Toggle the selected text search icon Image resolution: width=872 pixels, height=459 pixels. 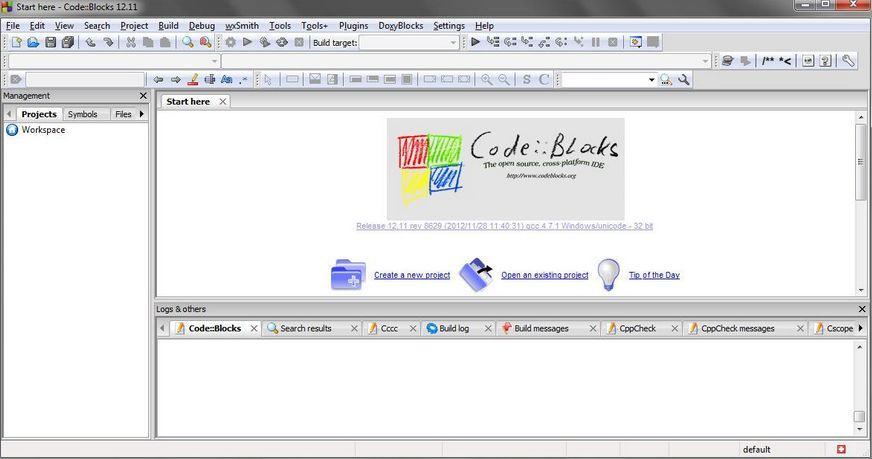point(210,80)
